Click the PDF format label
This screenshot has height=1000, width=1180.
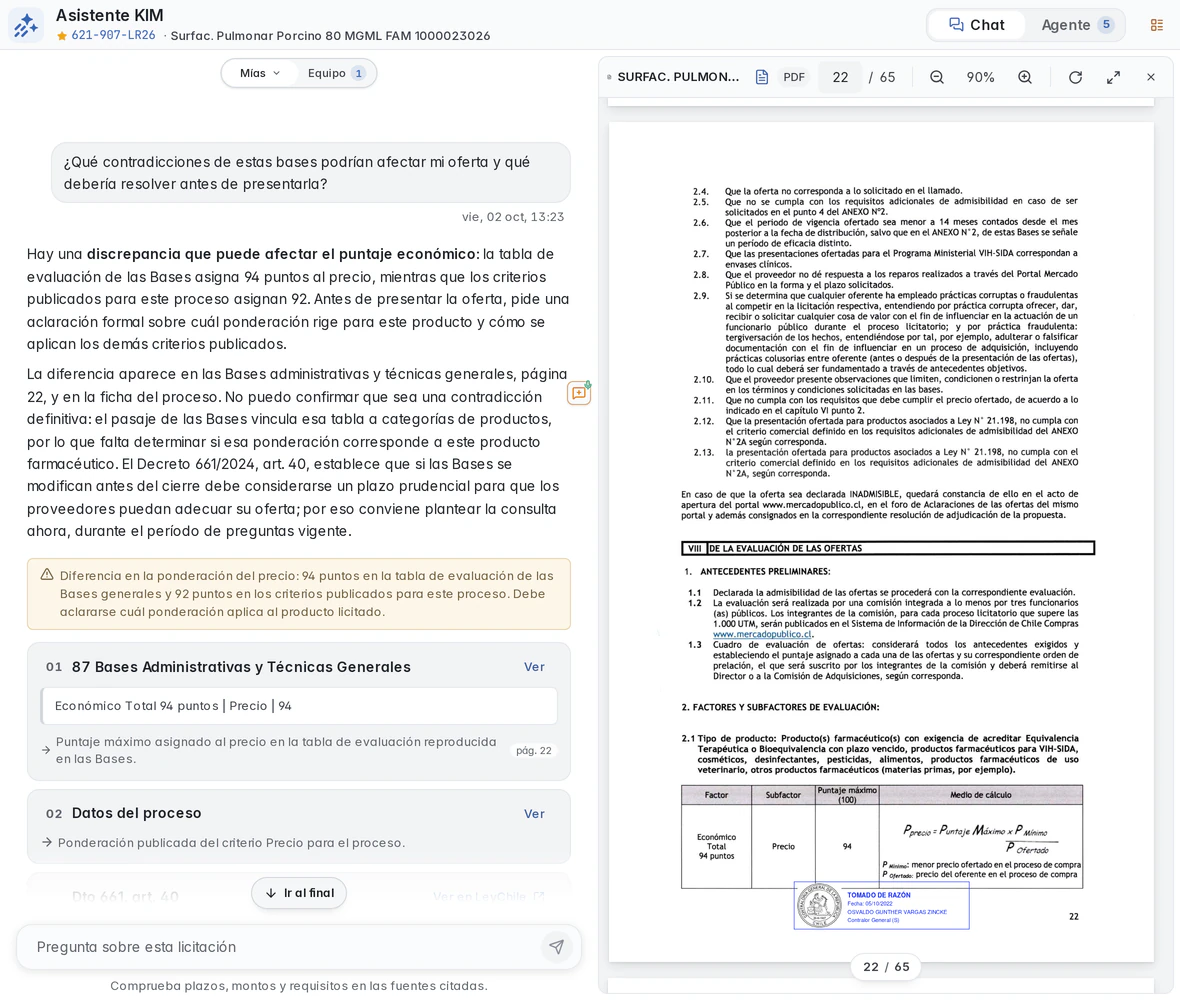click(794, 77)
